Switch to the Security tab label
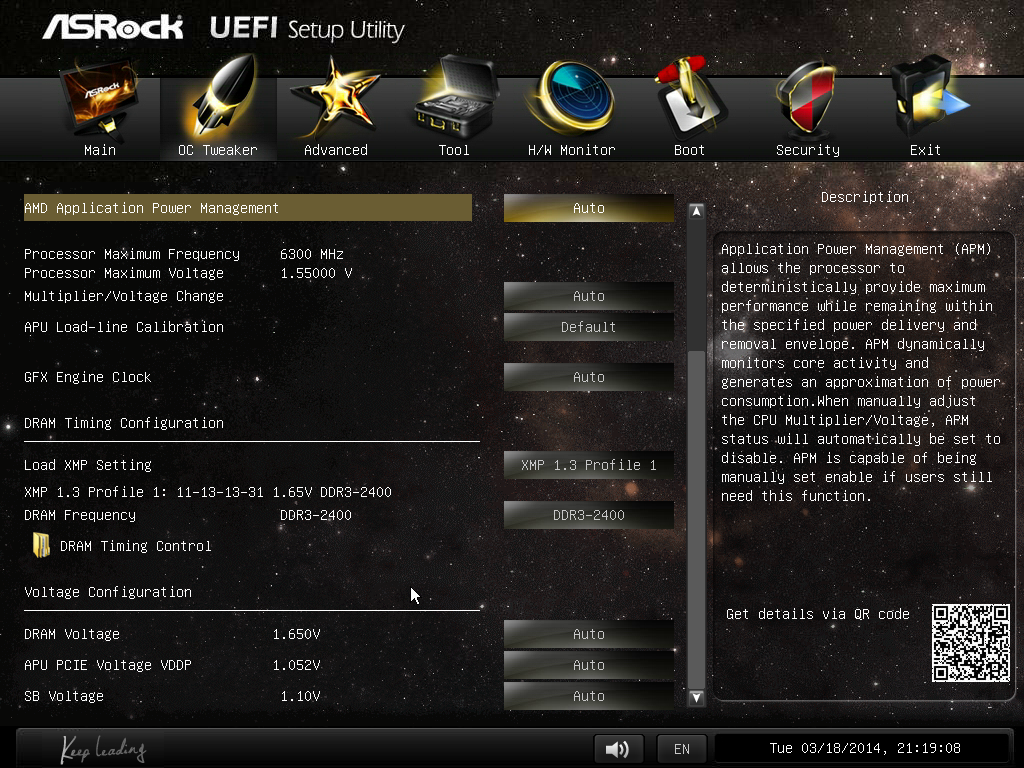This screenshot has height=768, width=1024. [x=808, y=150]
